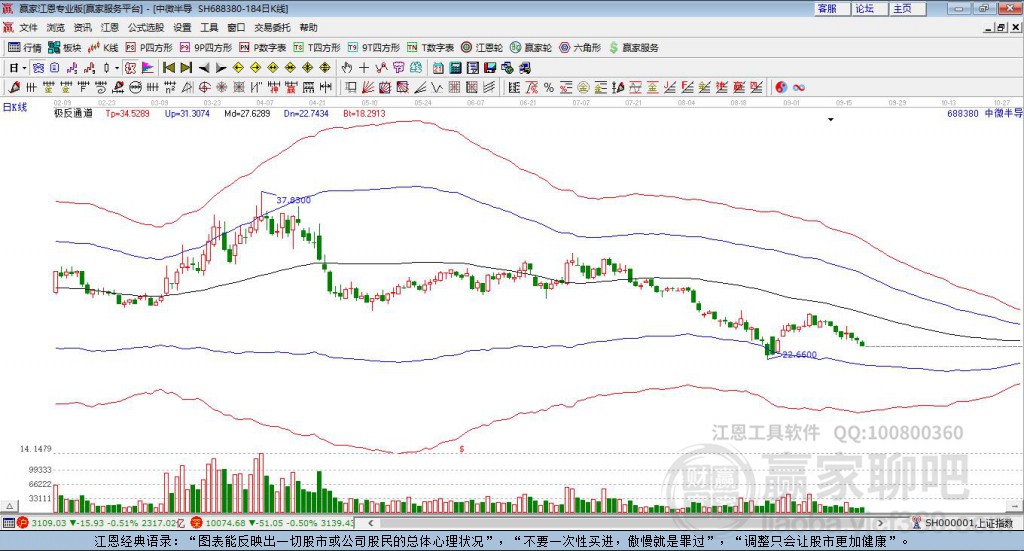Click the yin-yang icon in drawing toolbar

click(781, 87)
